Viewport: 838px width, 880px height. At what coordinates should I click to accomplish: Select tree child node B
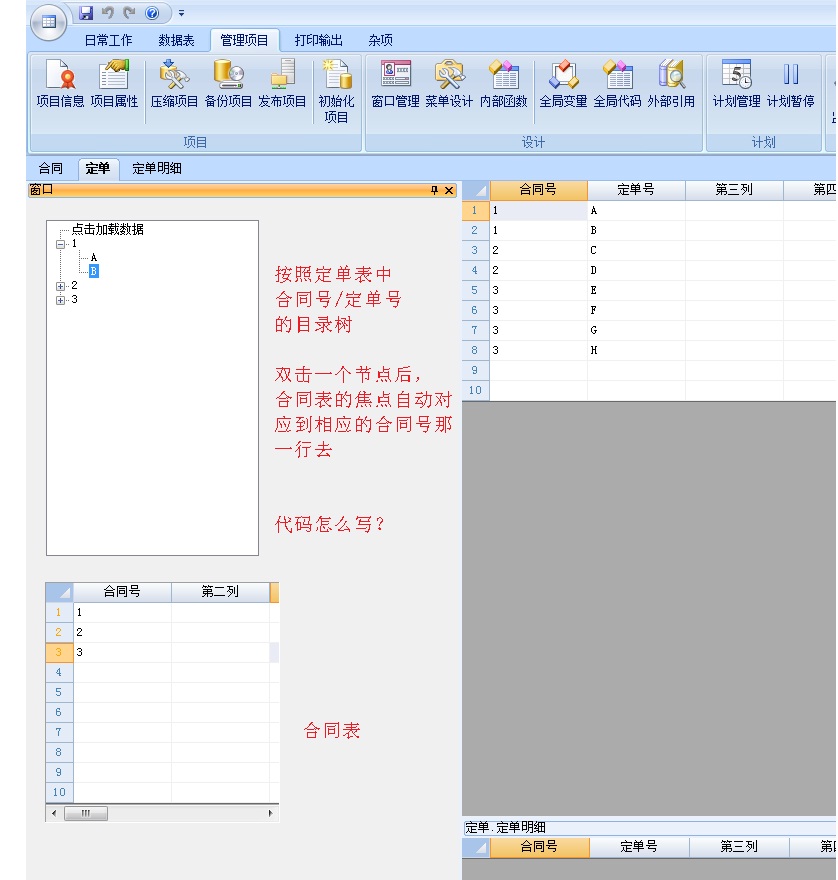click(x=94, y=271)
